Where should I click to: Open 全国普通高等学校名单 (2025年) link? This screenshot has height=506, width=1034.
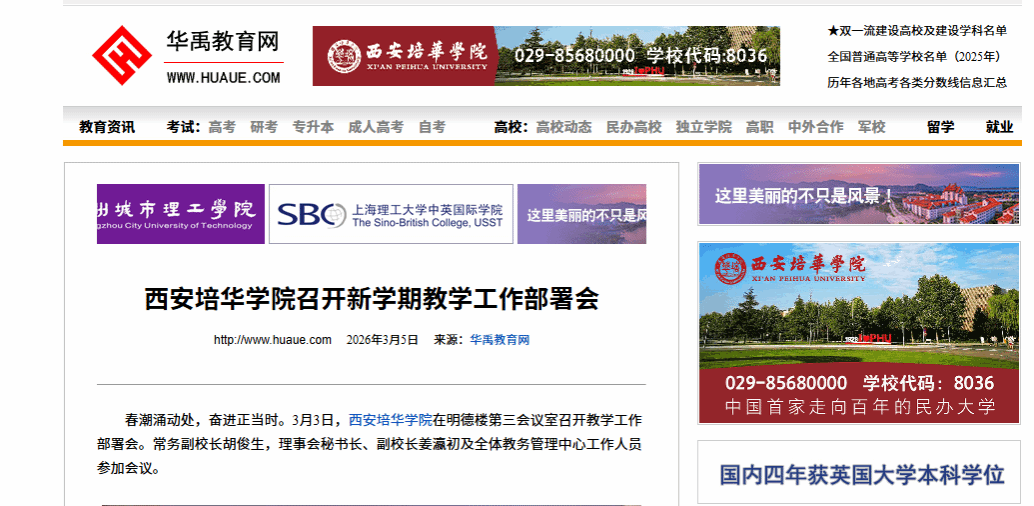point(917,56)
